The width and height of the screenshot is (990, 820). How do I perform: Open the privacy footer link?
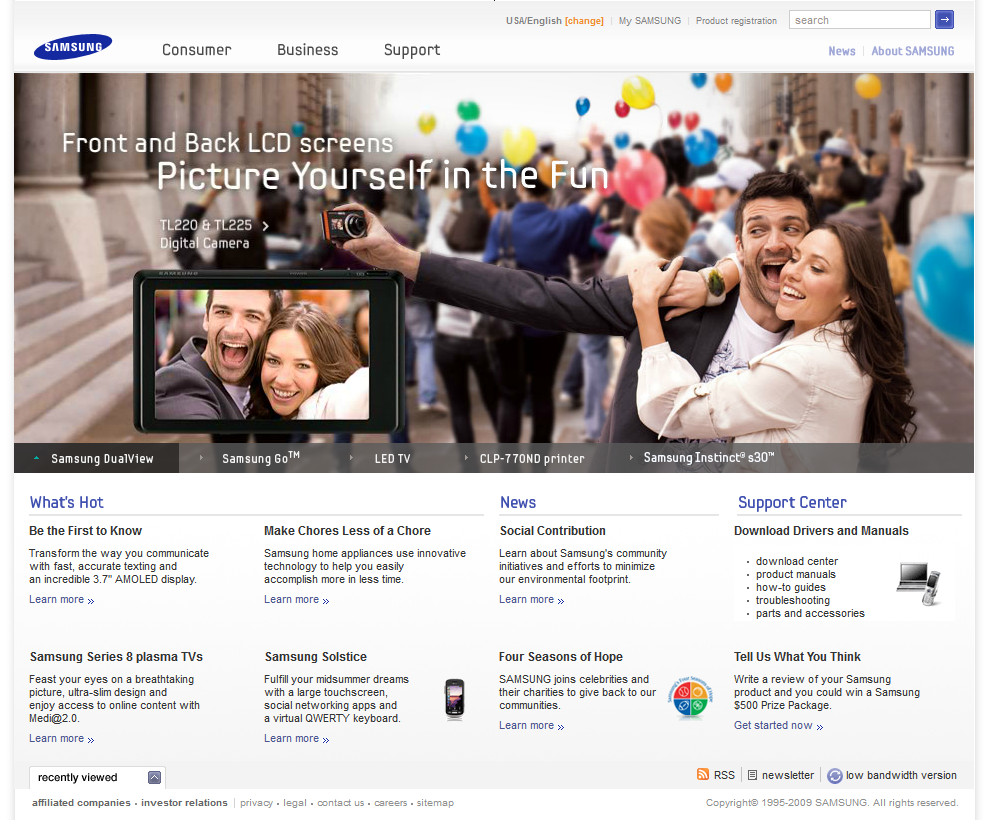[256, 803]
